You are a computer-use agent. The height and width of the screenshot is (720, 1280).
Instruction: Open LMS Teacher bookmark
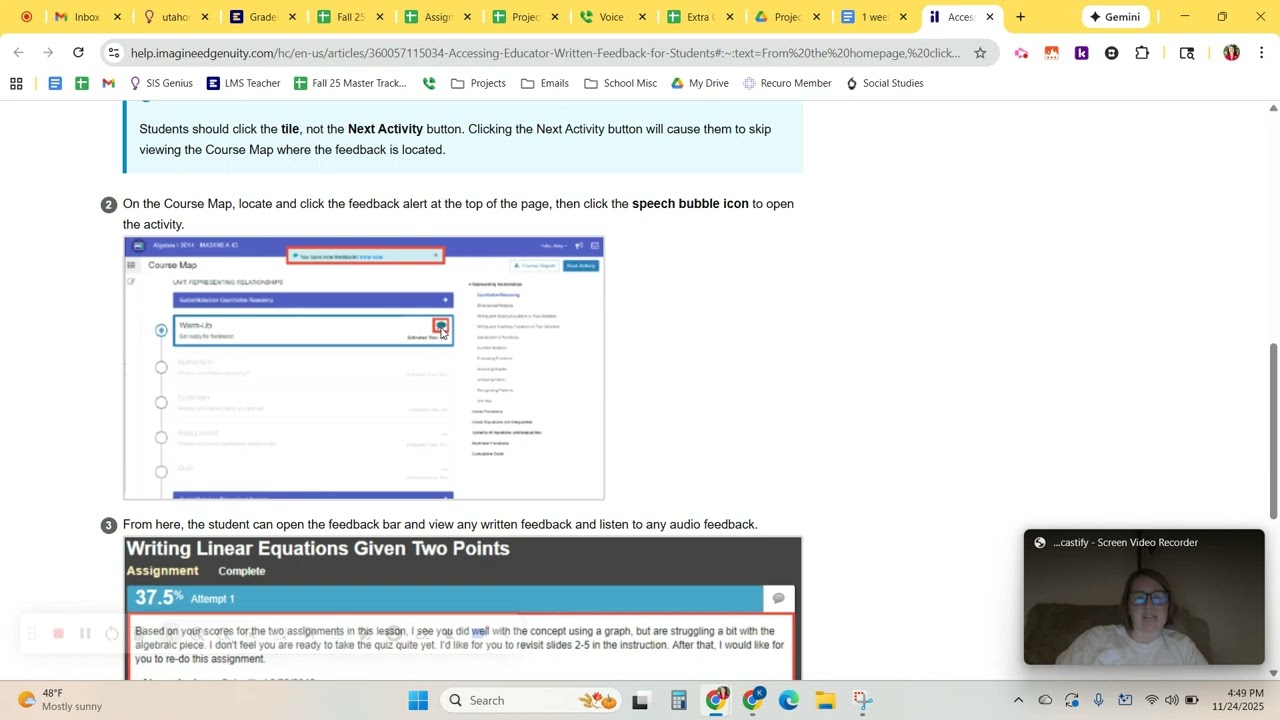point(243,83)
